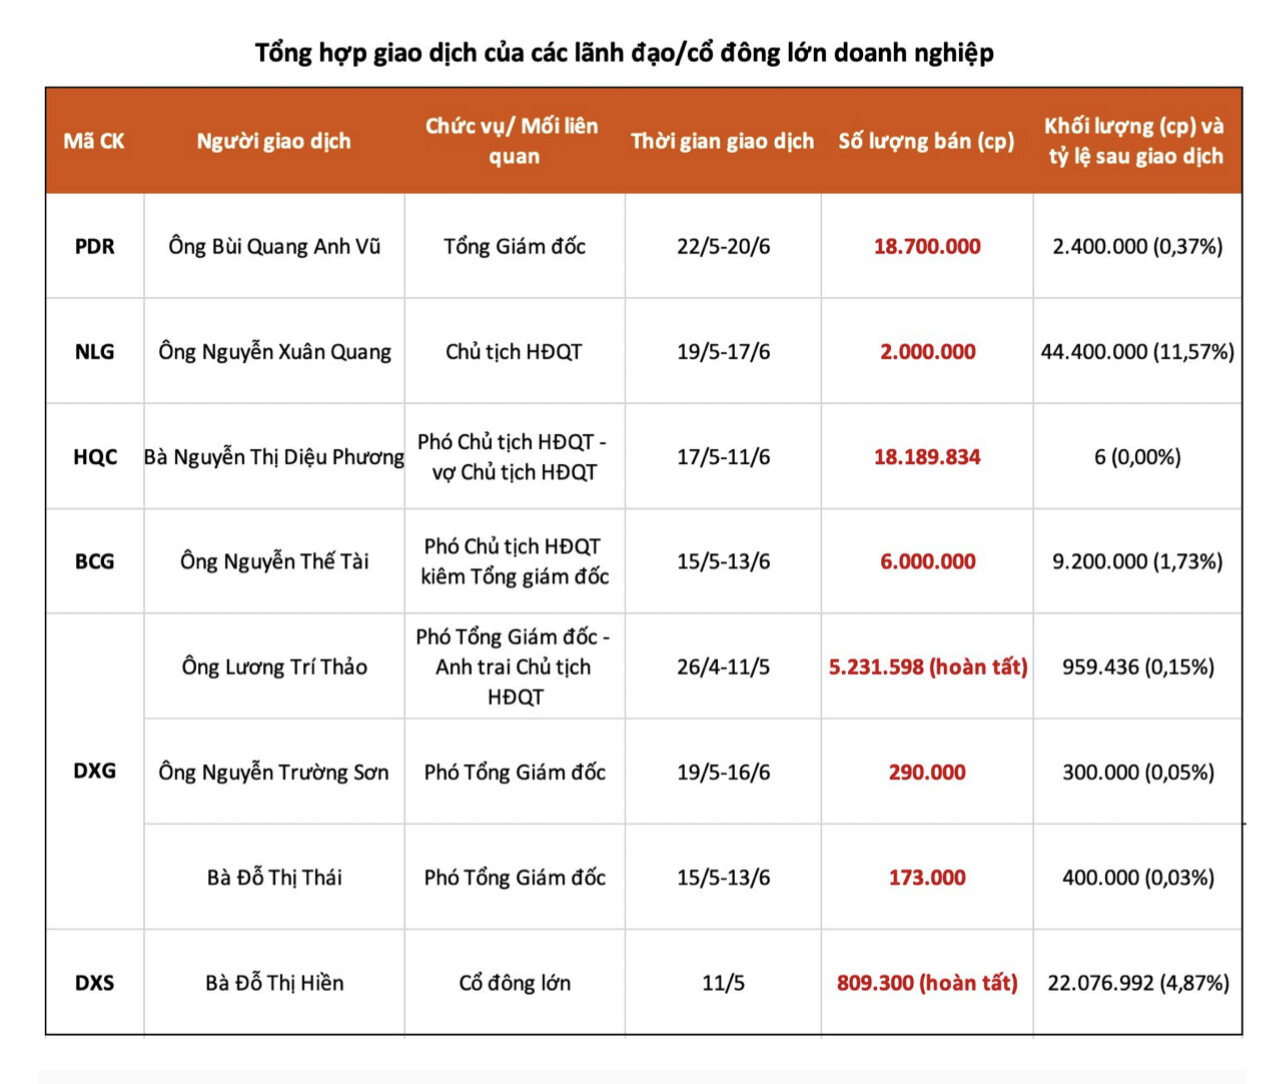
Task: Select the "Thời gian giao dịch" header
Action: point(722,141)
